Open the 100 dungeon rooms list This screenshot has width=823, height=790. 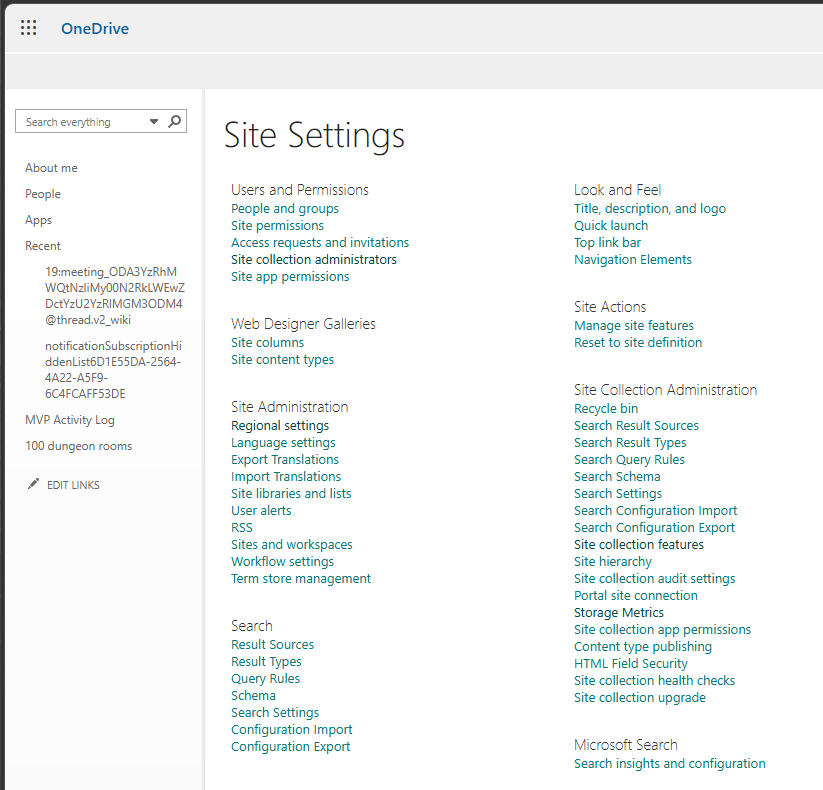click(78, 446)
